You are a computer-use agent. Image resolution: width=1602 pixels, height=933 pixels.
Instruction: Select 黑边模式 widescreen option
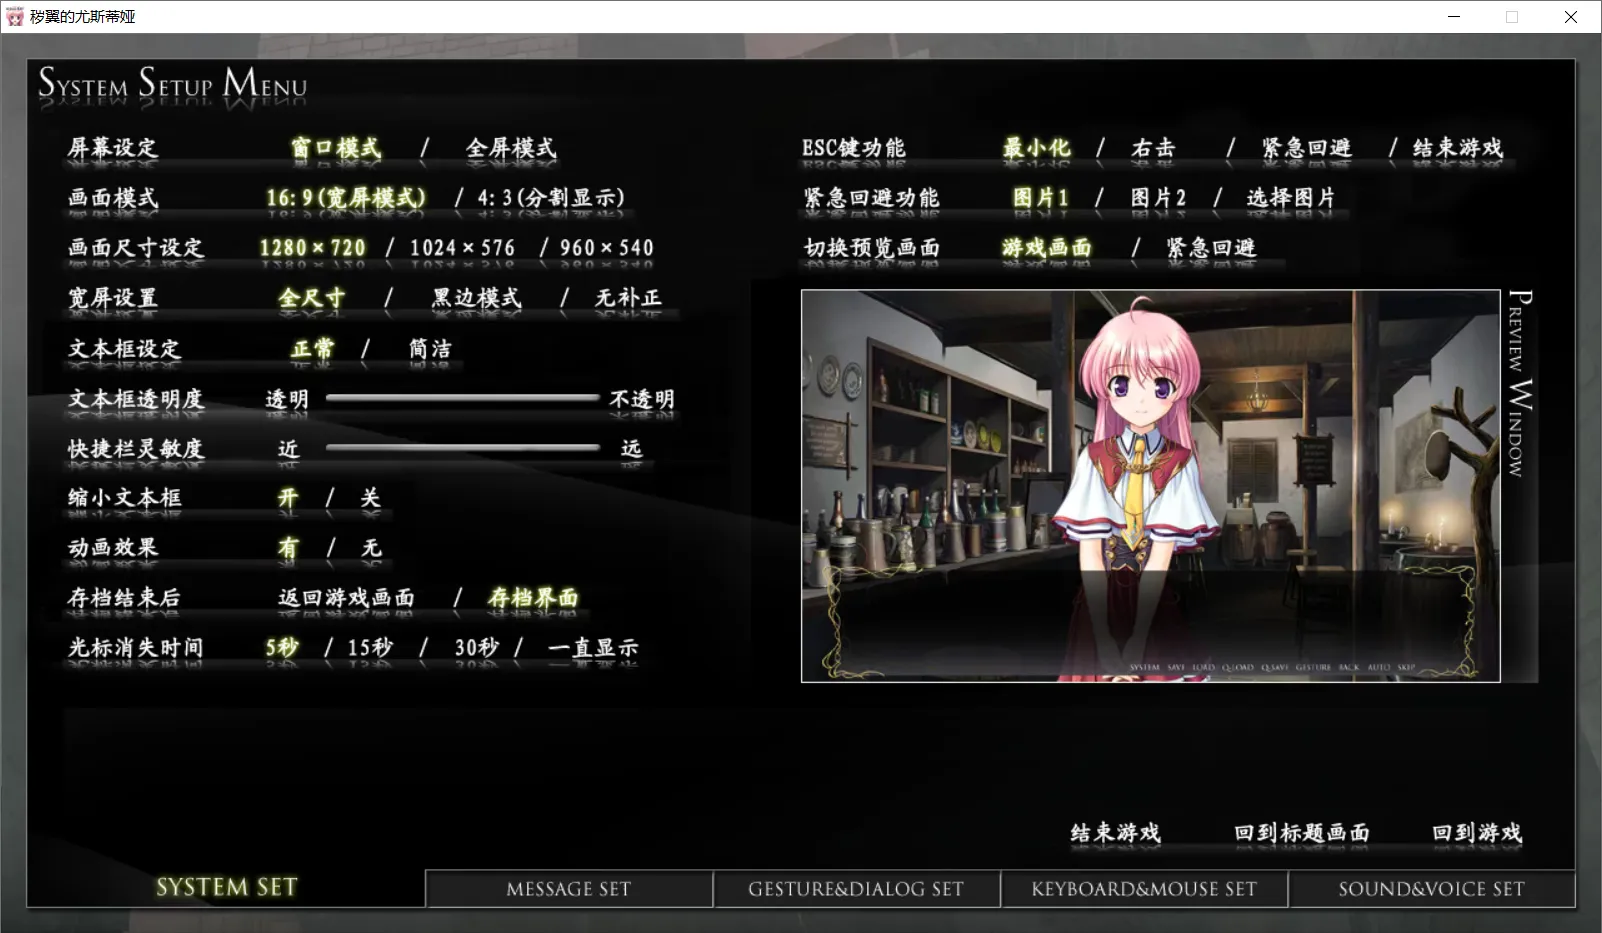(x=476, y=298)
